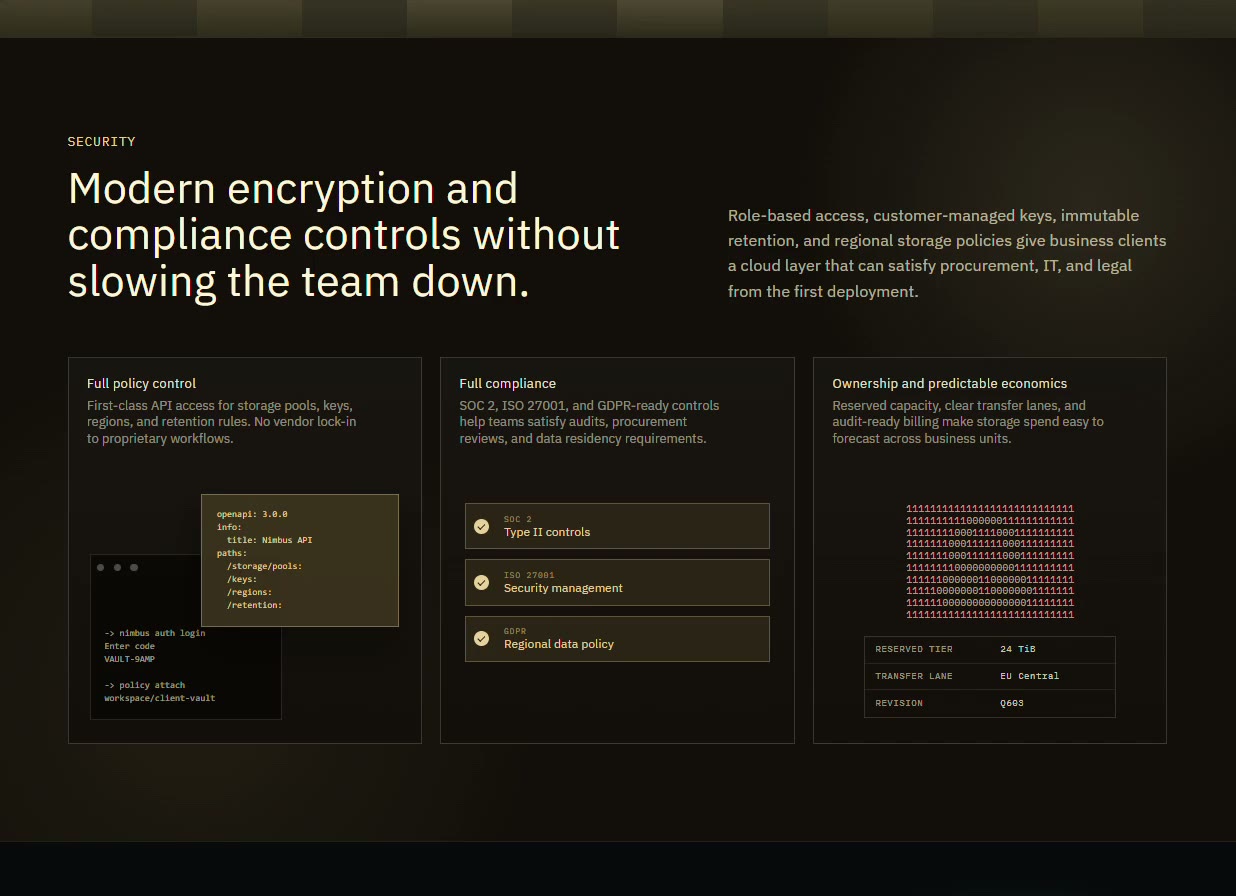
Task: Click the SOC 2 checkmark icon
Action: [481, 526]
